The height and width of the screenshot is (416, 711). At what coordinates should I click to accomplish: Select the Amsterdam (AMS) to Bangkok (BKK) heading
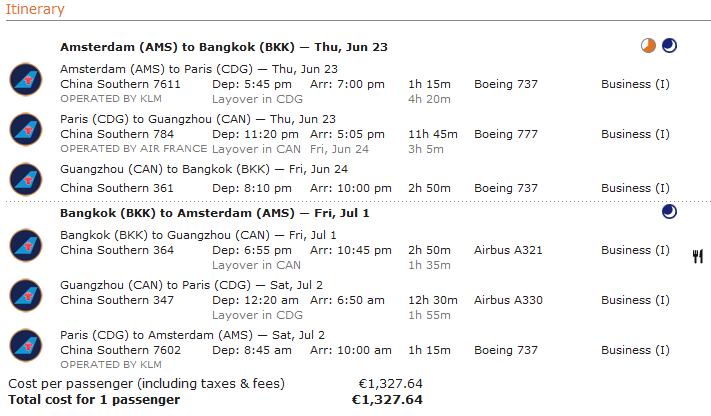(x=223, y=47)
